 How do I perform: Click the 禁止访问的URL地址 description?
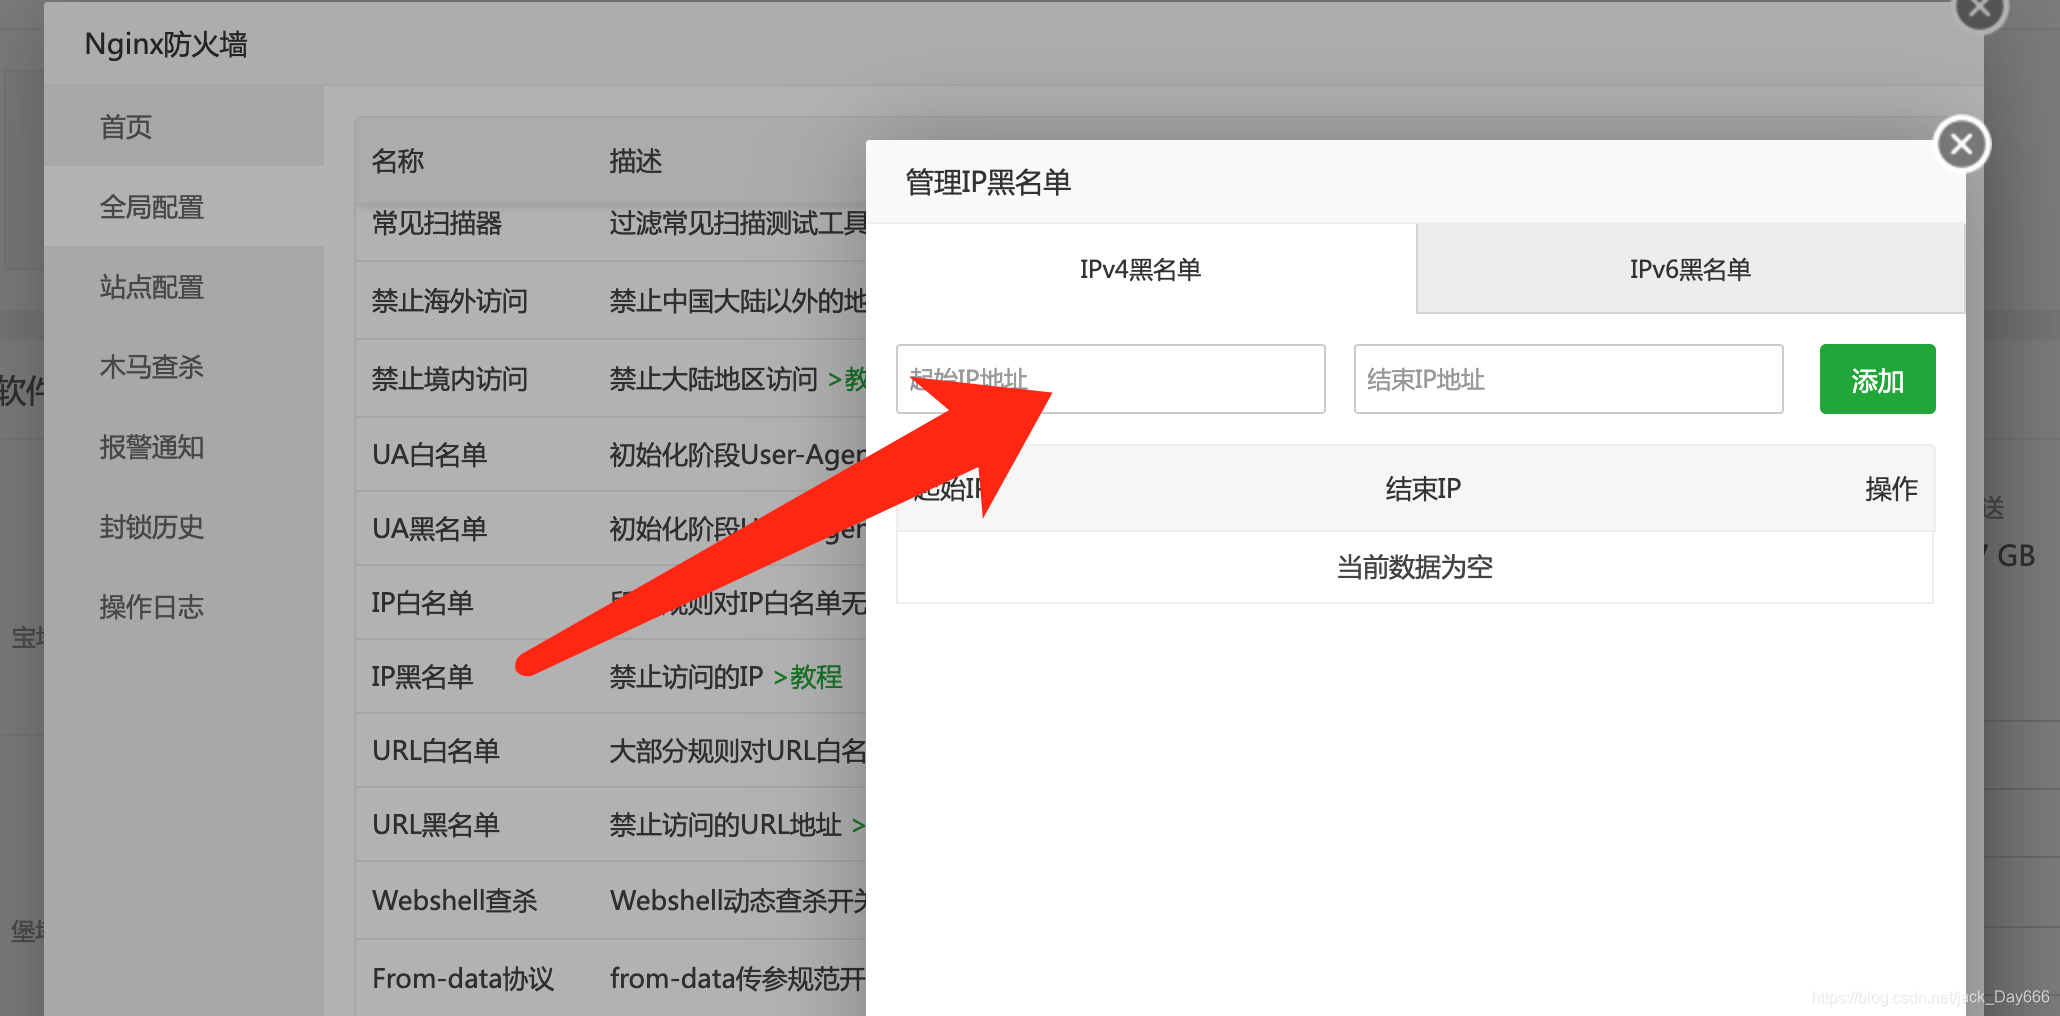pos(726,825)
